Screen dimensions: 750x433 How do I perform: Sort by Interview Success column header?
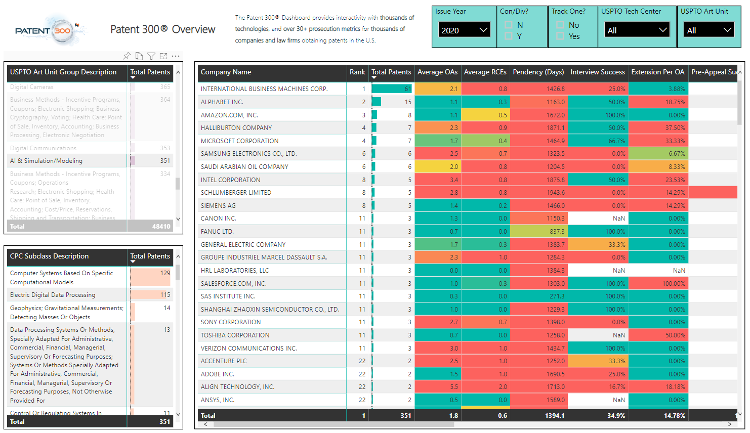[597, 72]
